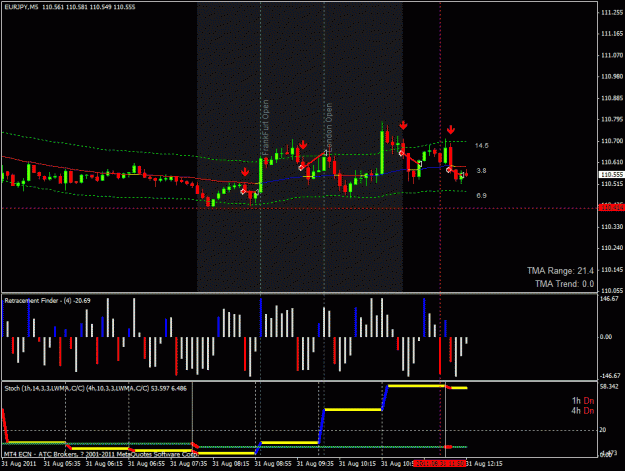Click the lower band value beside the bottom green band
The image size is (625, 471).
point(482,196)
